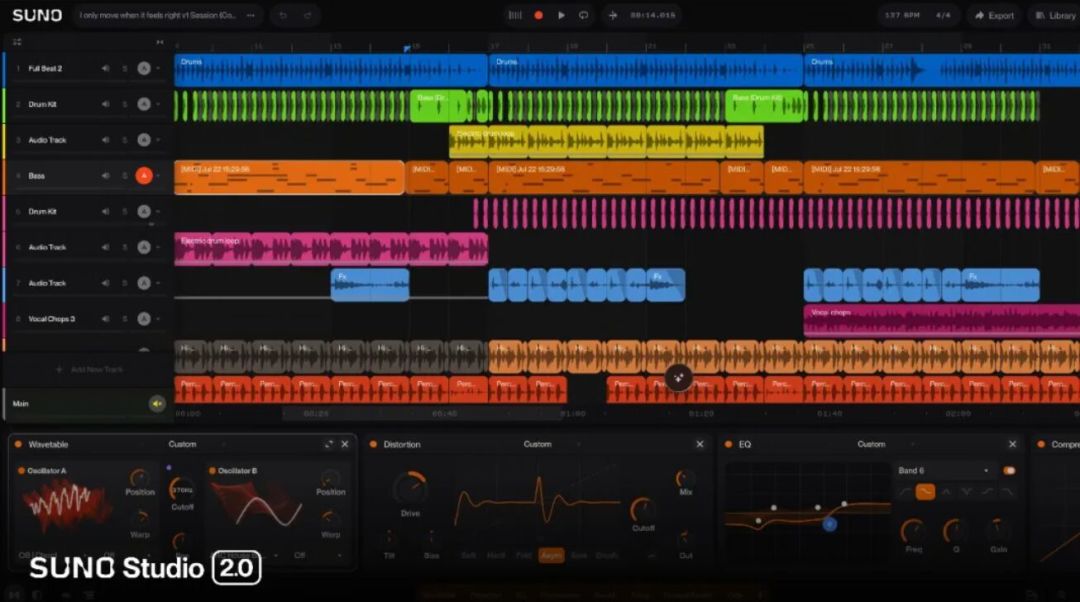Click the 00:14.015 timecode display
Viewport: 1080px width, 602px height.
point(653,15)
